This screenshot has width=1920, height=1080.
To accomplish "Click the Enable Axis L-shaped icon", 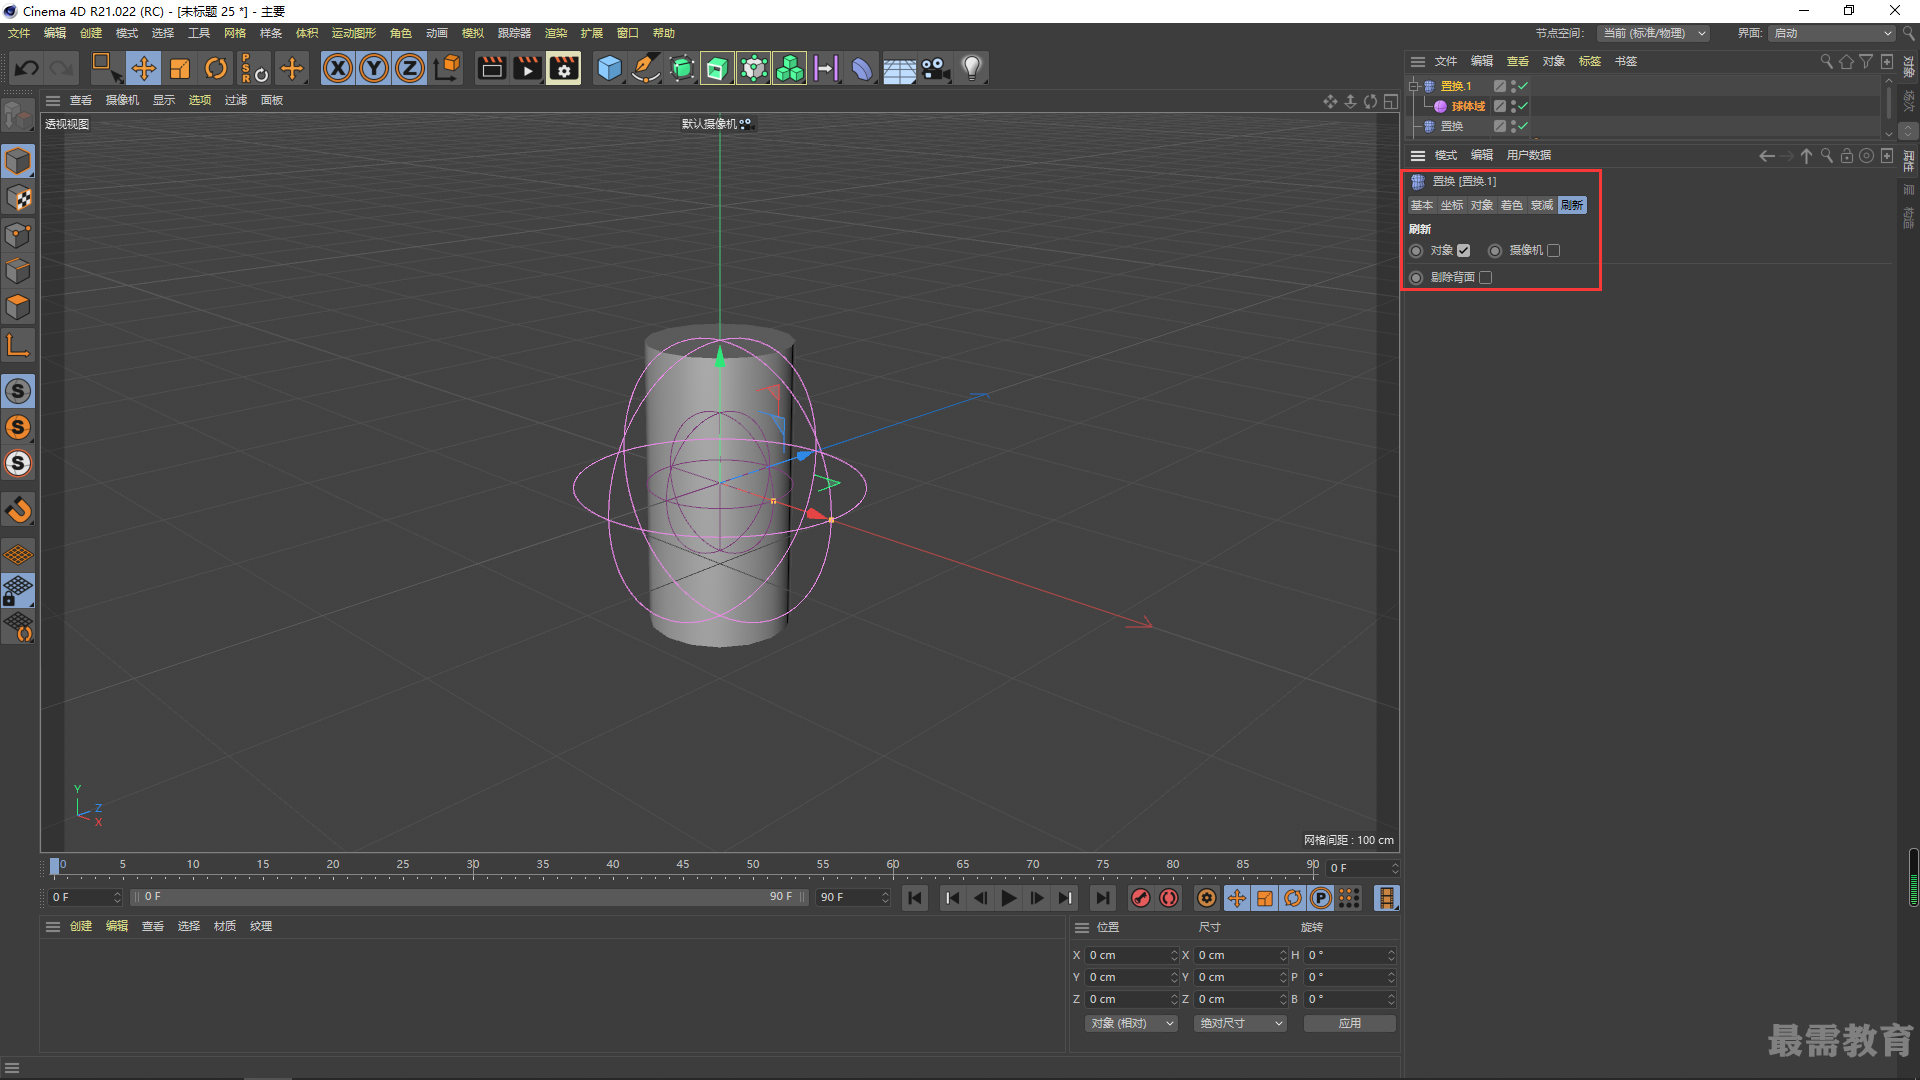I will pyautogui.click(x=18, y=346).
